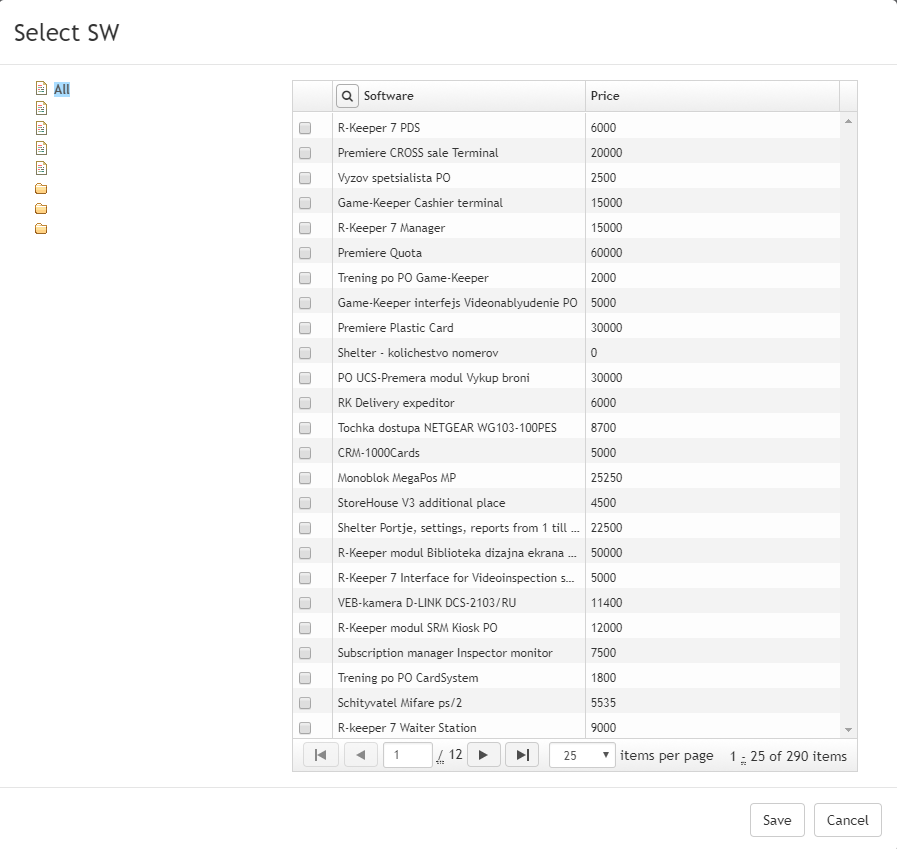Click the price value 25250
Screen dimensions: 897x849
(606, 478)
